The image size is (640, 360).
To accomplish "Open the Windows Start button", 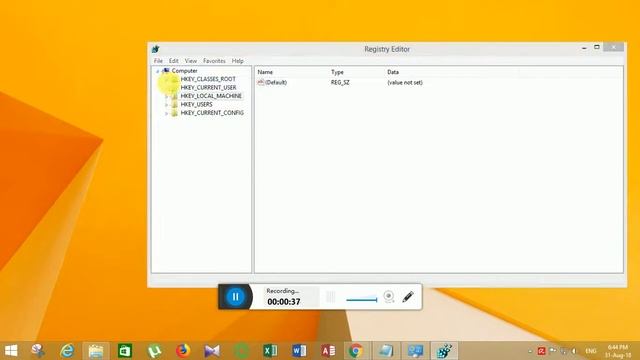I will coord(11,351).
